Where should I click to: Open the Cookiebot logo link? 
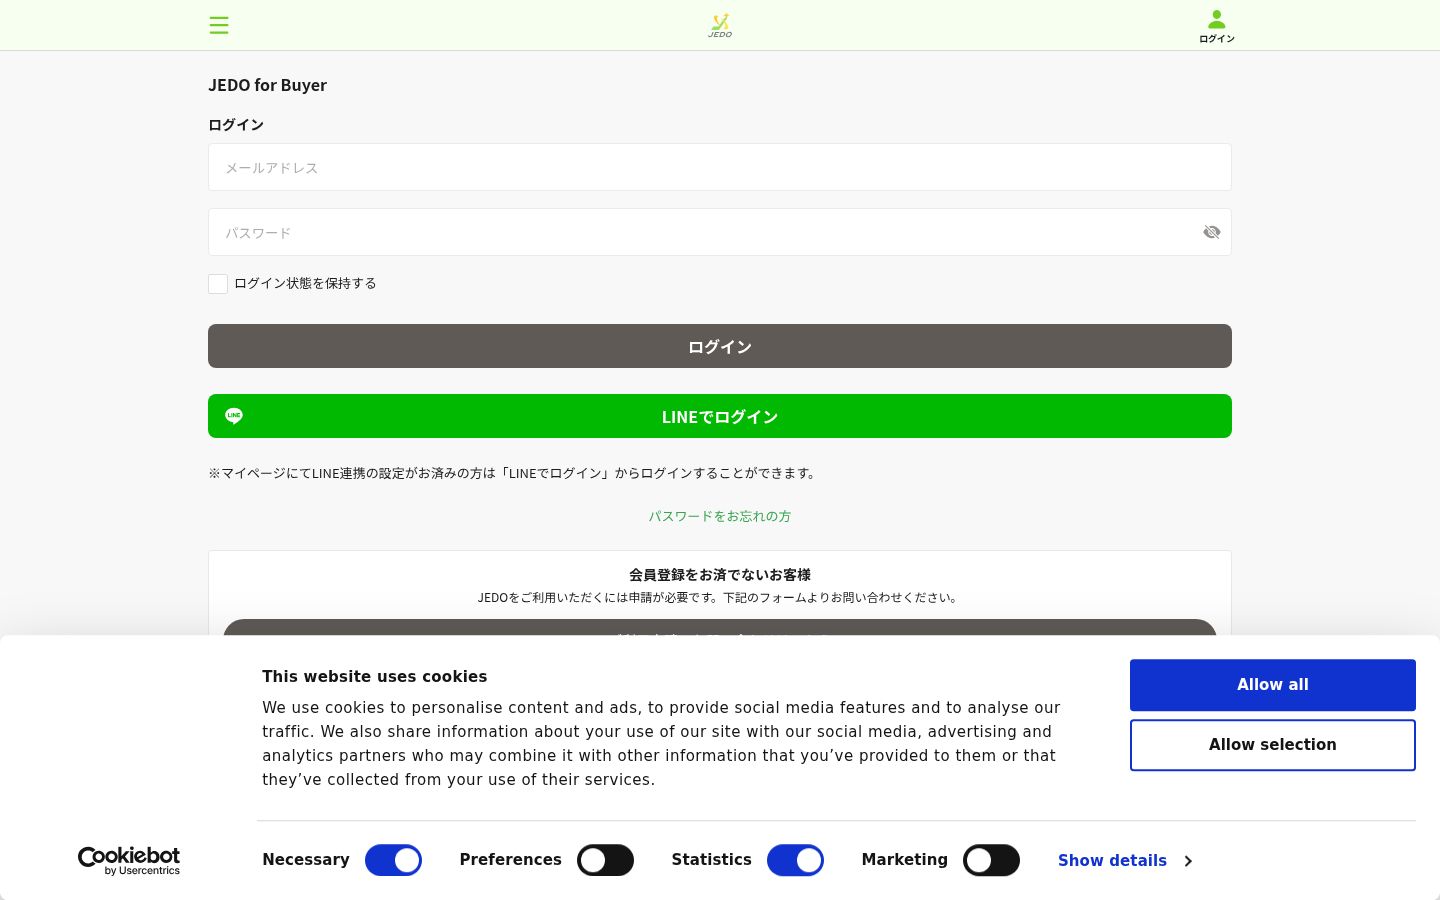[x=129, y=861]
